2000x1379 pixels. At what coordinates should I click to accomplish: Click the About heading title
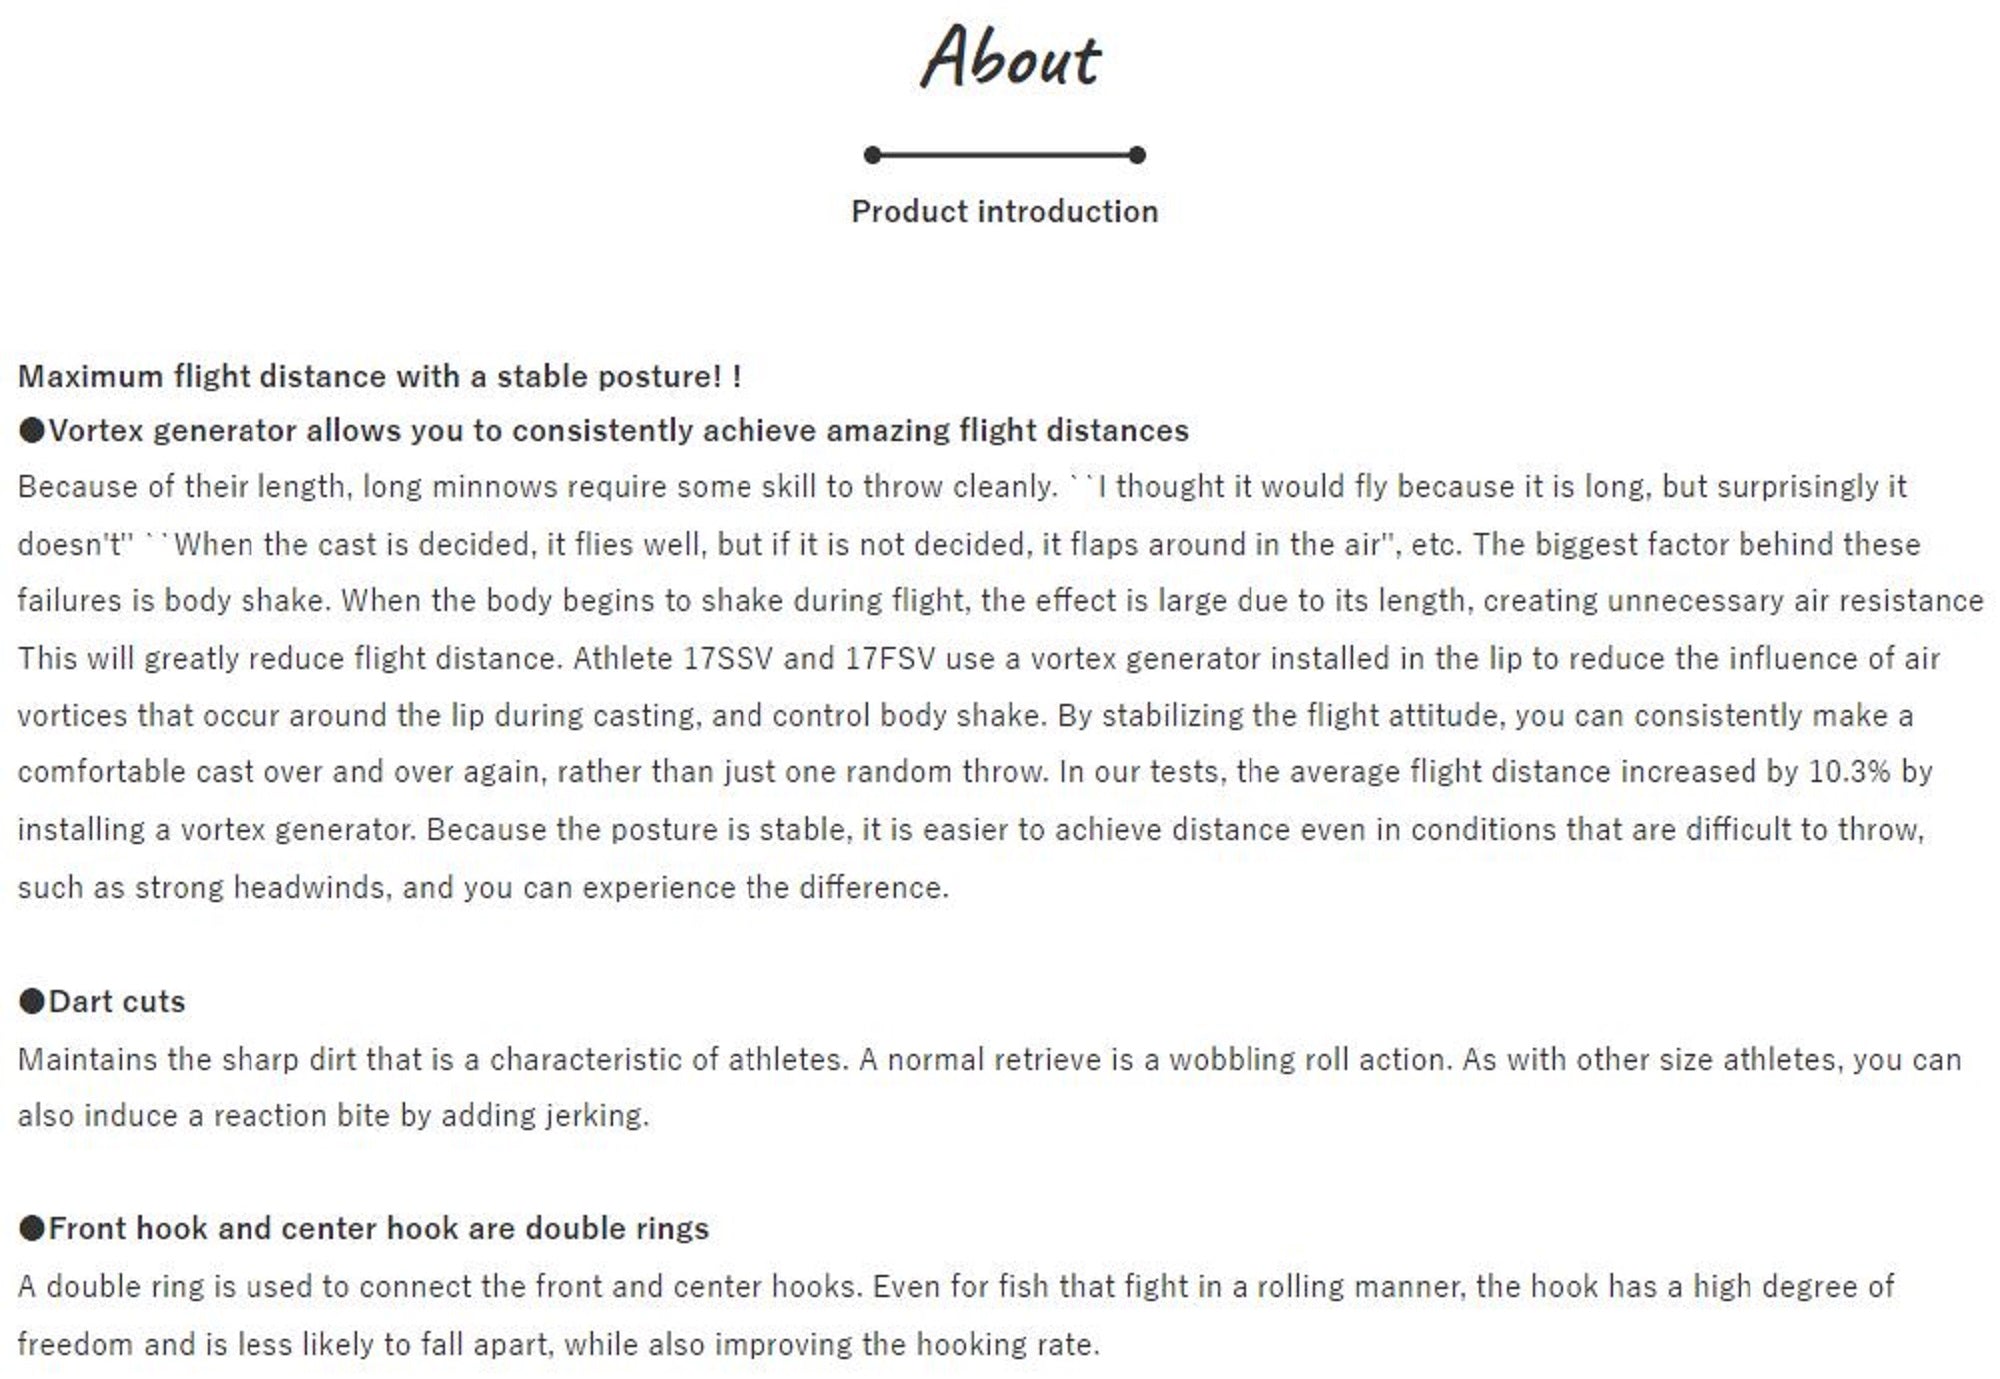1010,58
